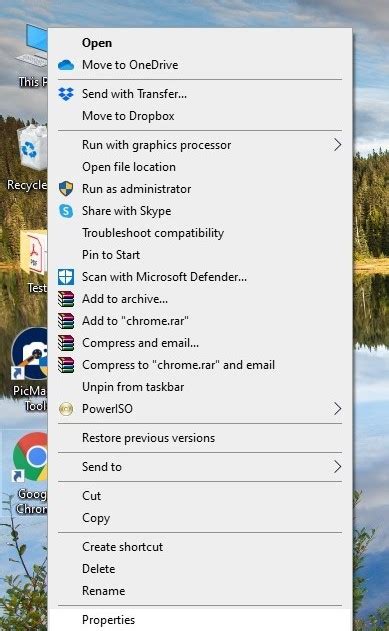Choose Rename from the context menu
Screen dimensions: 389x631
(200, 591)
